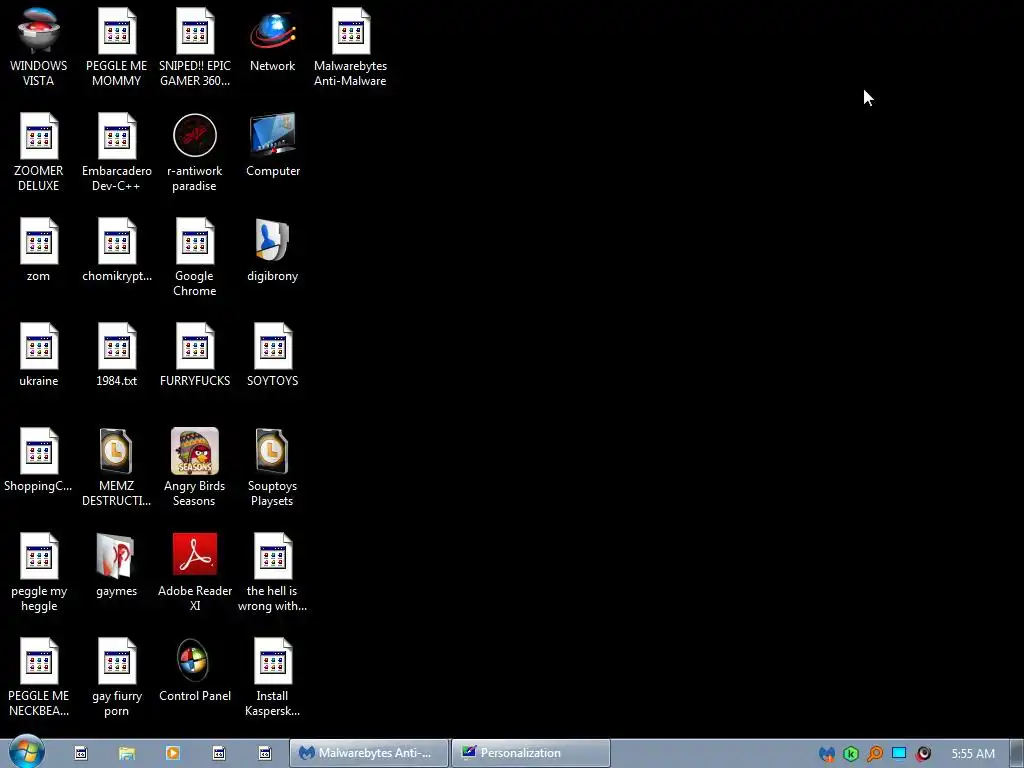Select the chomikrypt... desktop icon
1024x768 pixels.
[116, 250]
